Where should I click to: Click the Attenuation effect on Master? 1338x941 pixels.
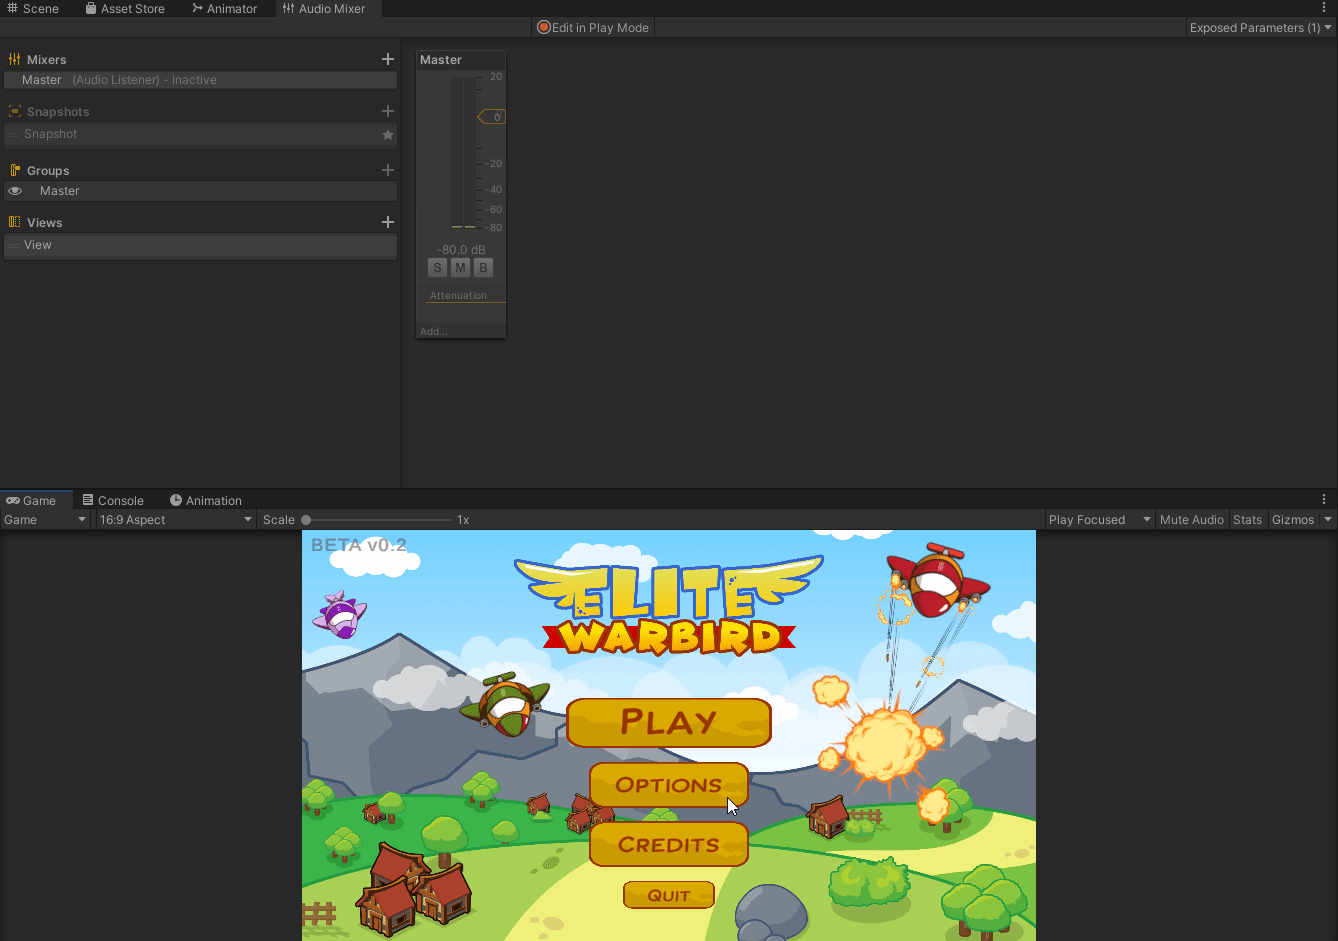pyautogui.click(x=460, y=295)
